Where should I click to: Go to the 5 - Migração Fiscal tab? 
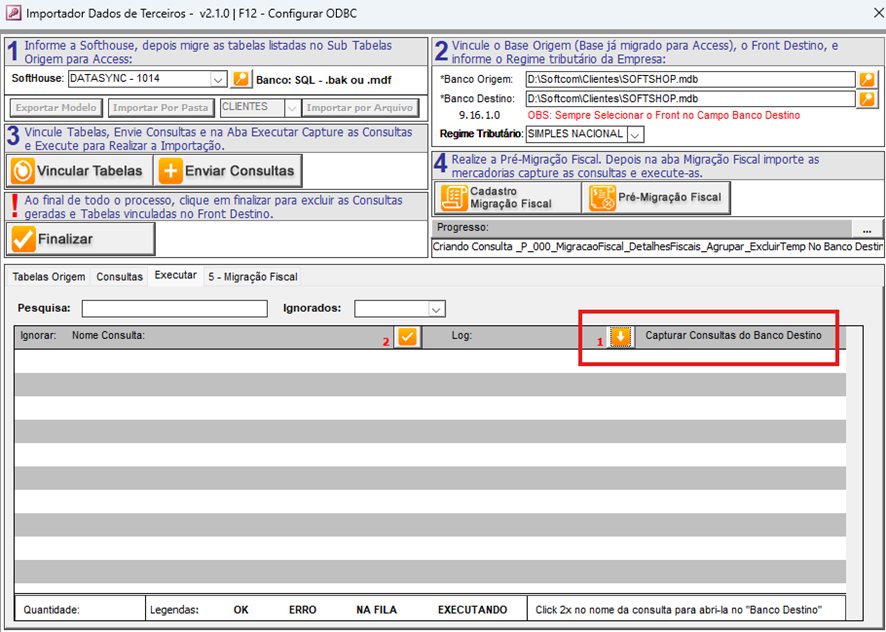pyautogui.click(x=252, y=276)
